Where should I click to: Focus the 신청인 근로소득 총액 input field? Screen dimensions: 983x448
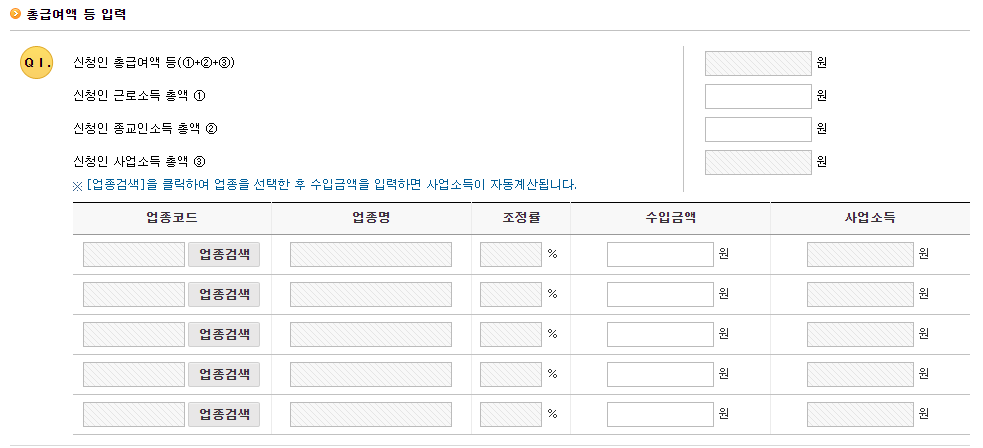[758, 96]
